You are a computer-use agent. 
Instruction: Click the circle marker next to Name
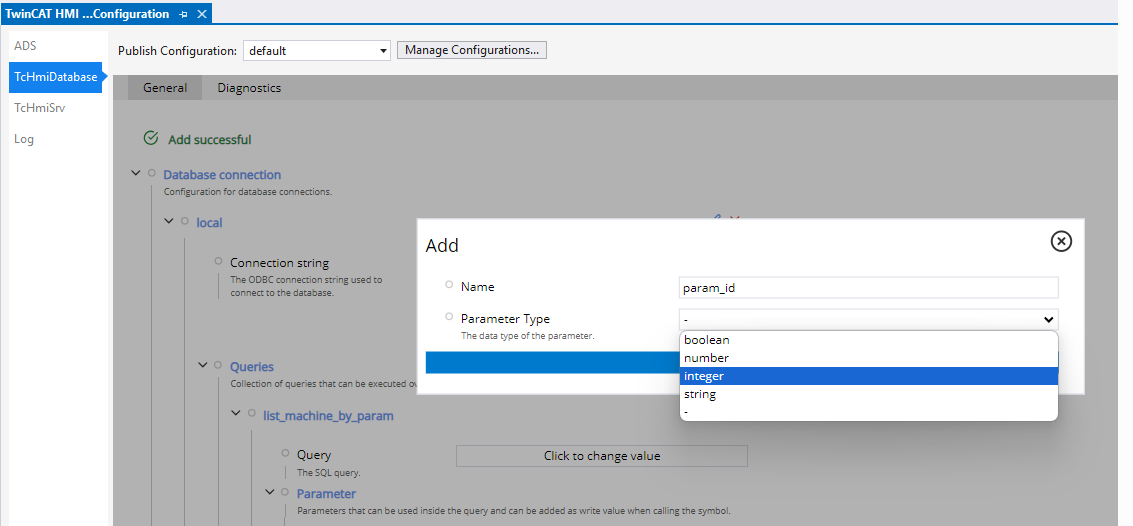pos(449,285)
